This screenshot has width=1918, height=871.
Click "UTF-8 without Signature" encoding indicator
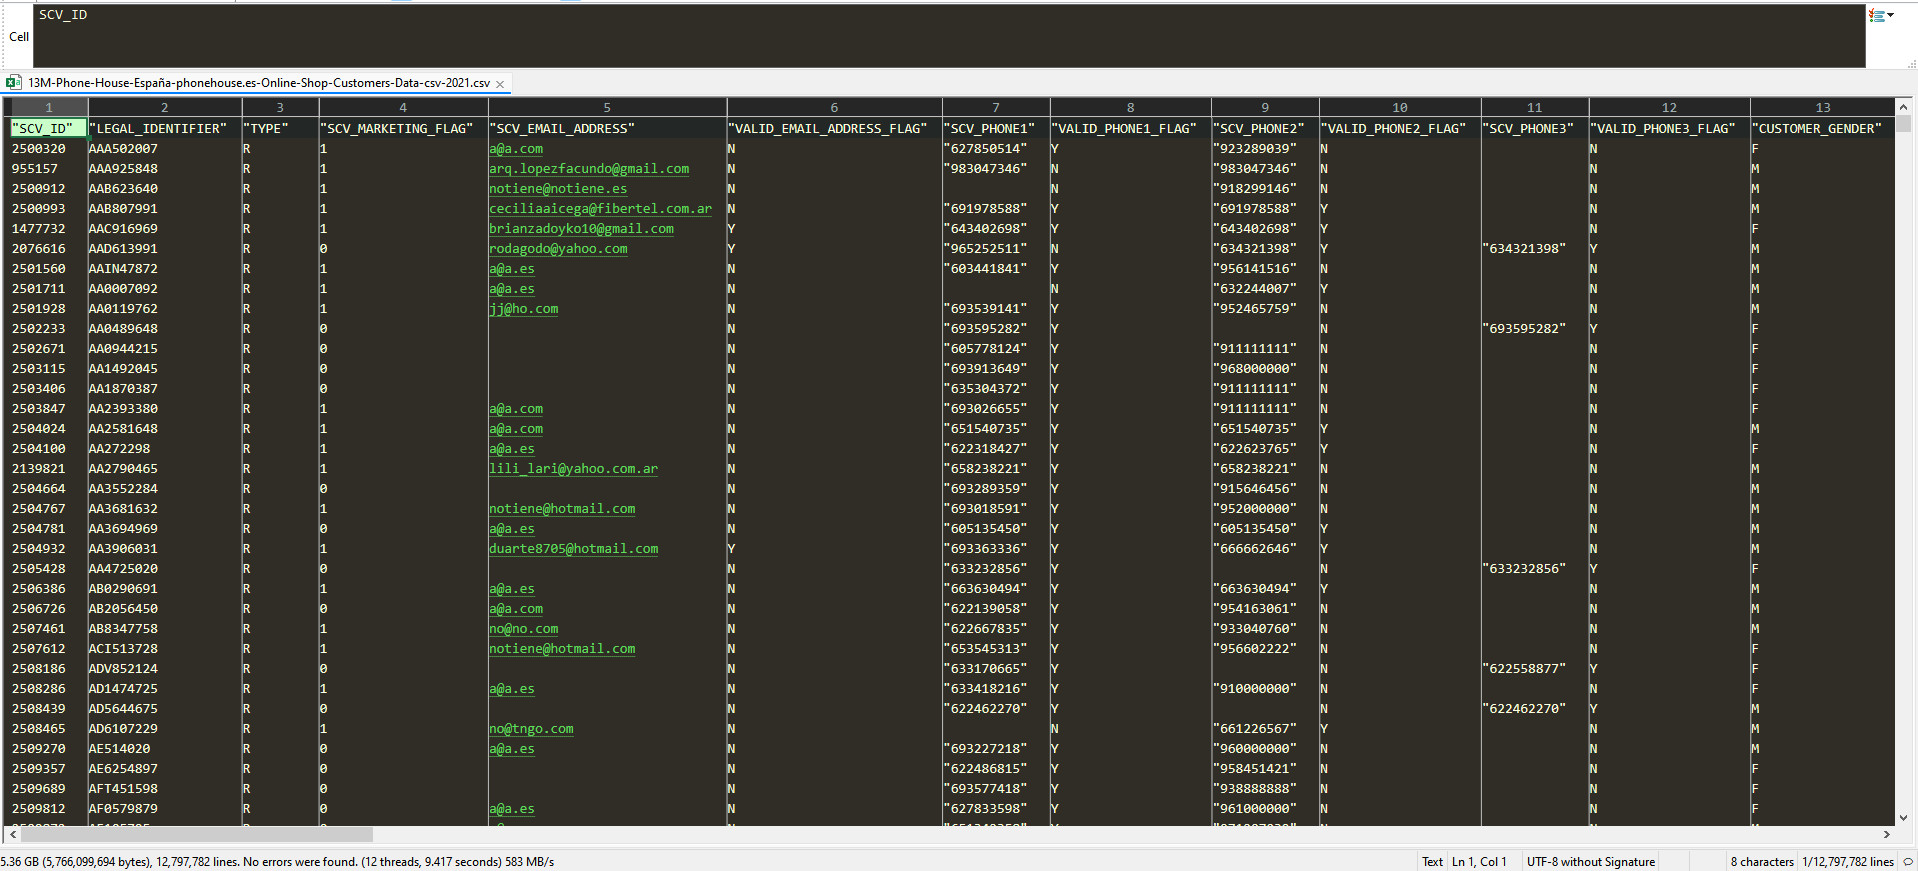(x=1590, y=862)
